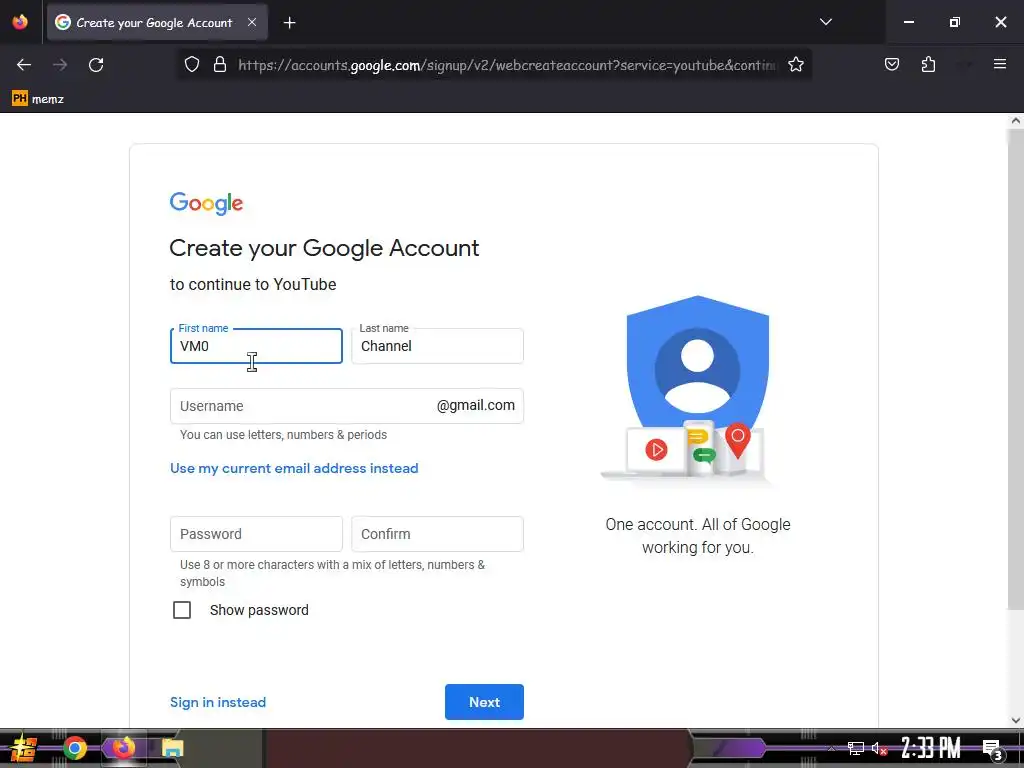The height and width of the screenshot is (768, 1024).
Task: Click into the Username field
Action: click(347, 406)
